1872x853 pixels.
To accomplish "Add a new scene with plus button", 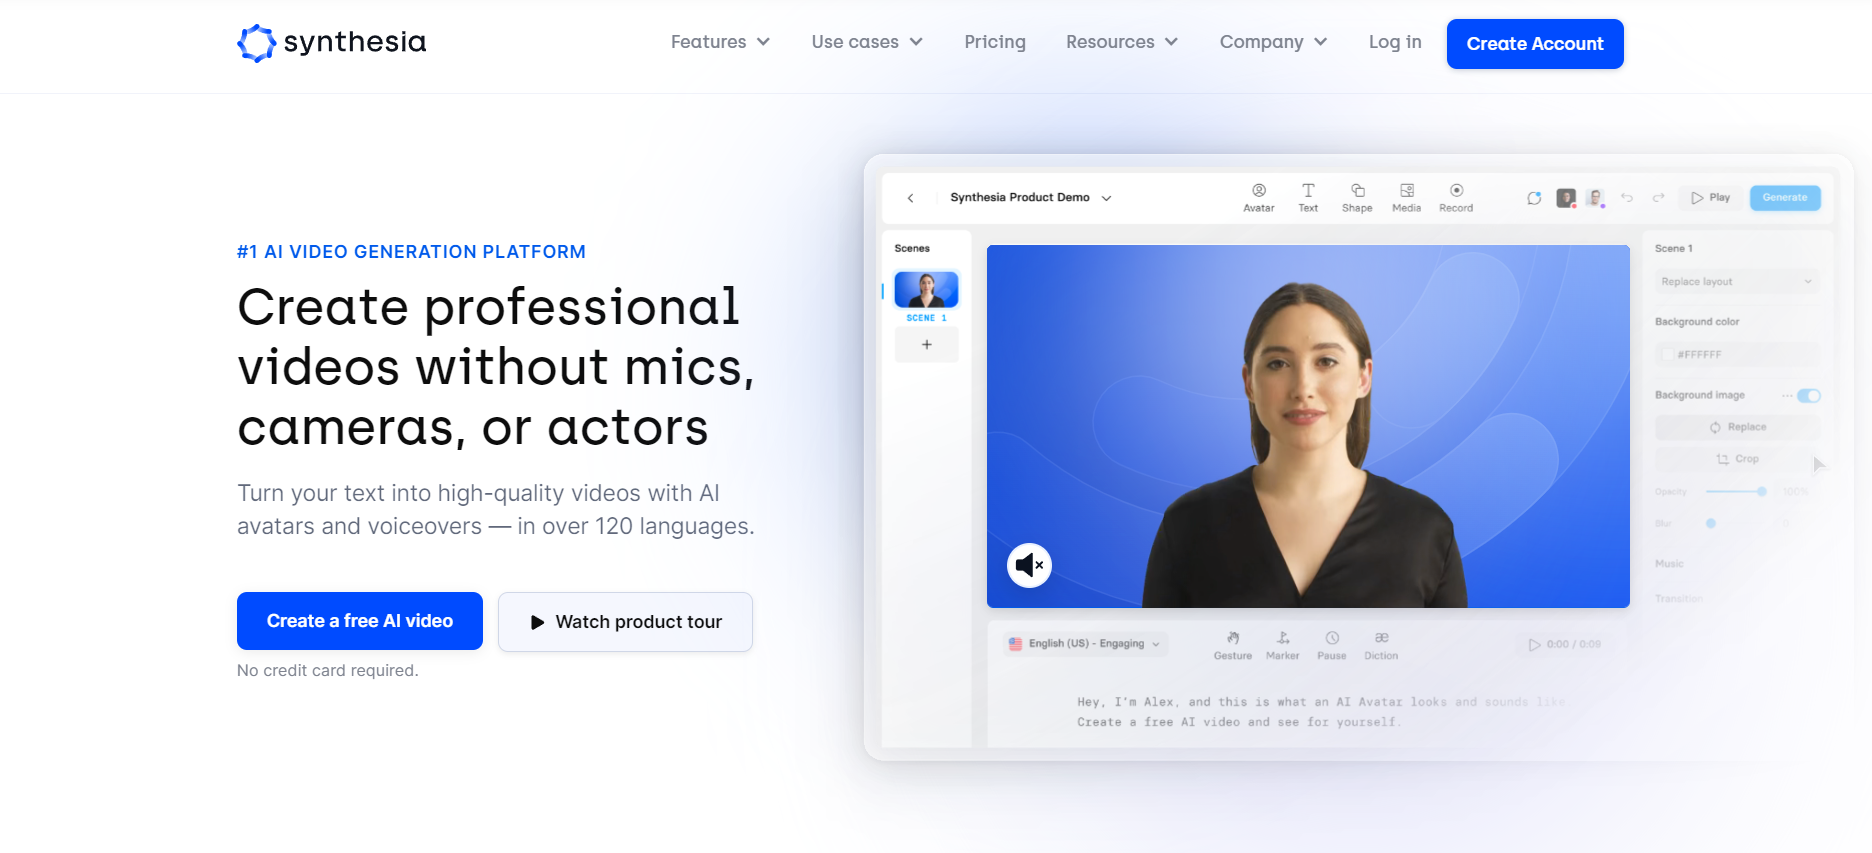I will pyautogui.click(x=927, y=345).
